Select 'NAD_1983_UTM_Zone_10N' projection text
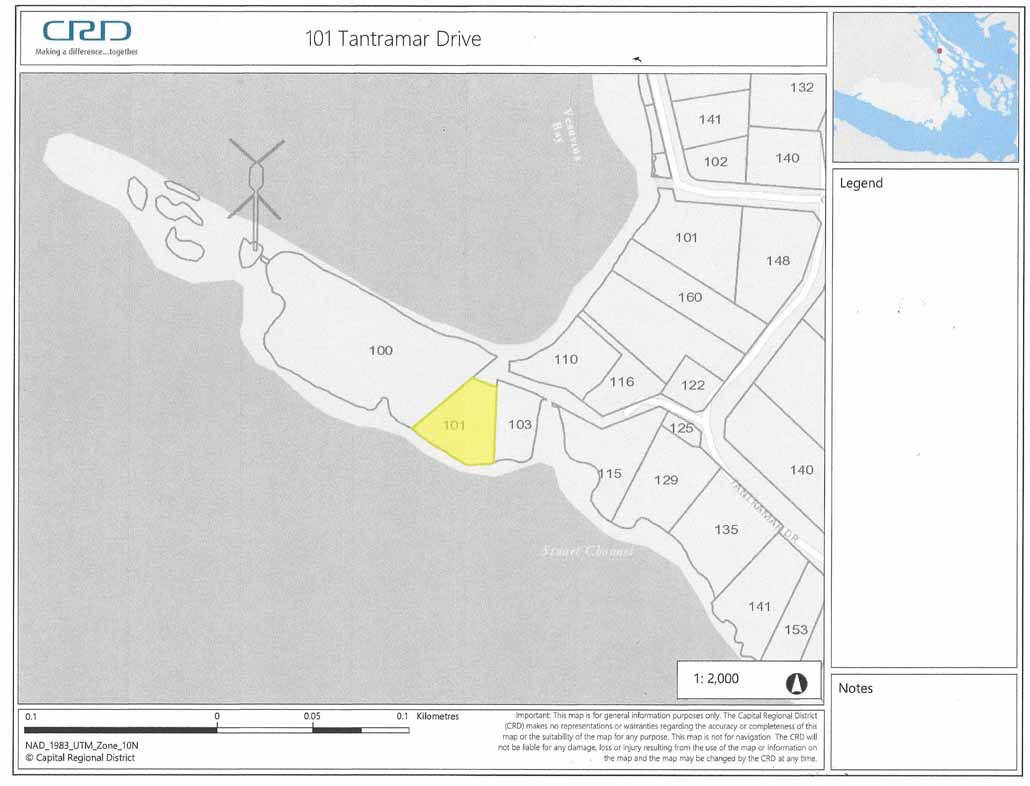The image size is (1030, 786). click(x=81, y=745)
